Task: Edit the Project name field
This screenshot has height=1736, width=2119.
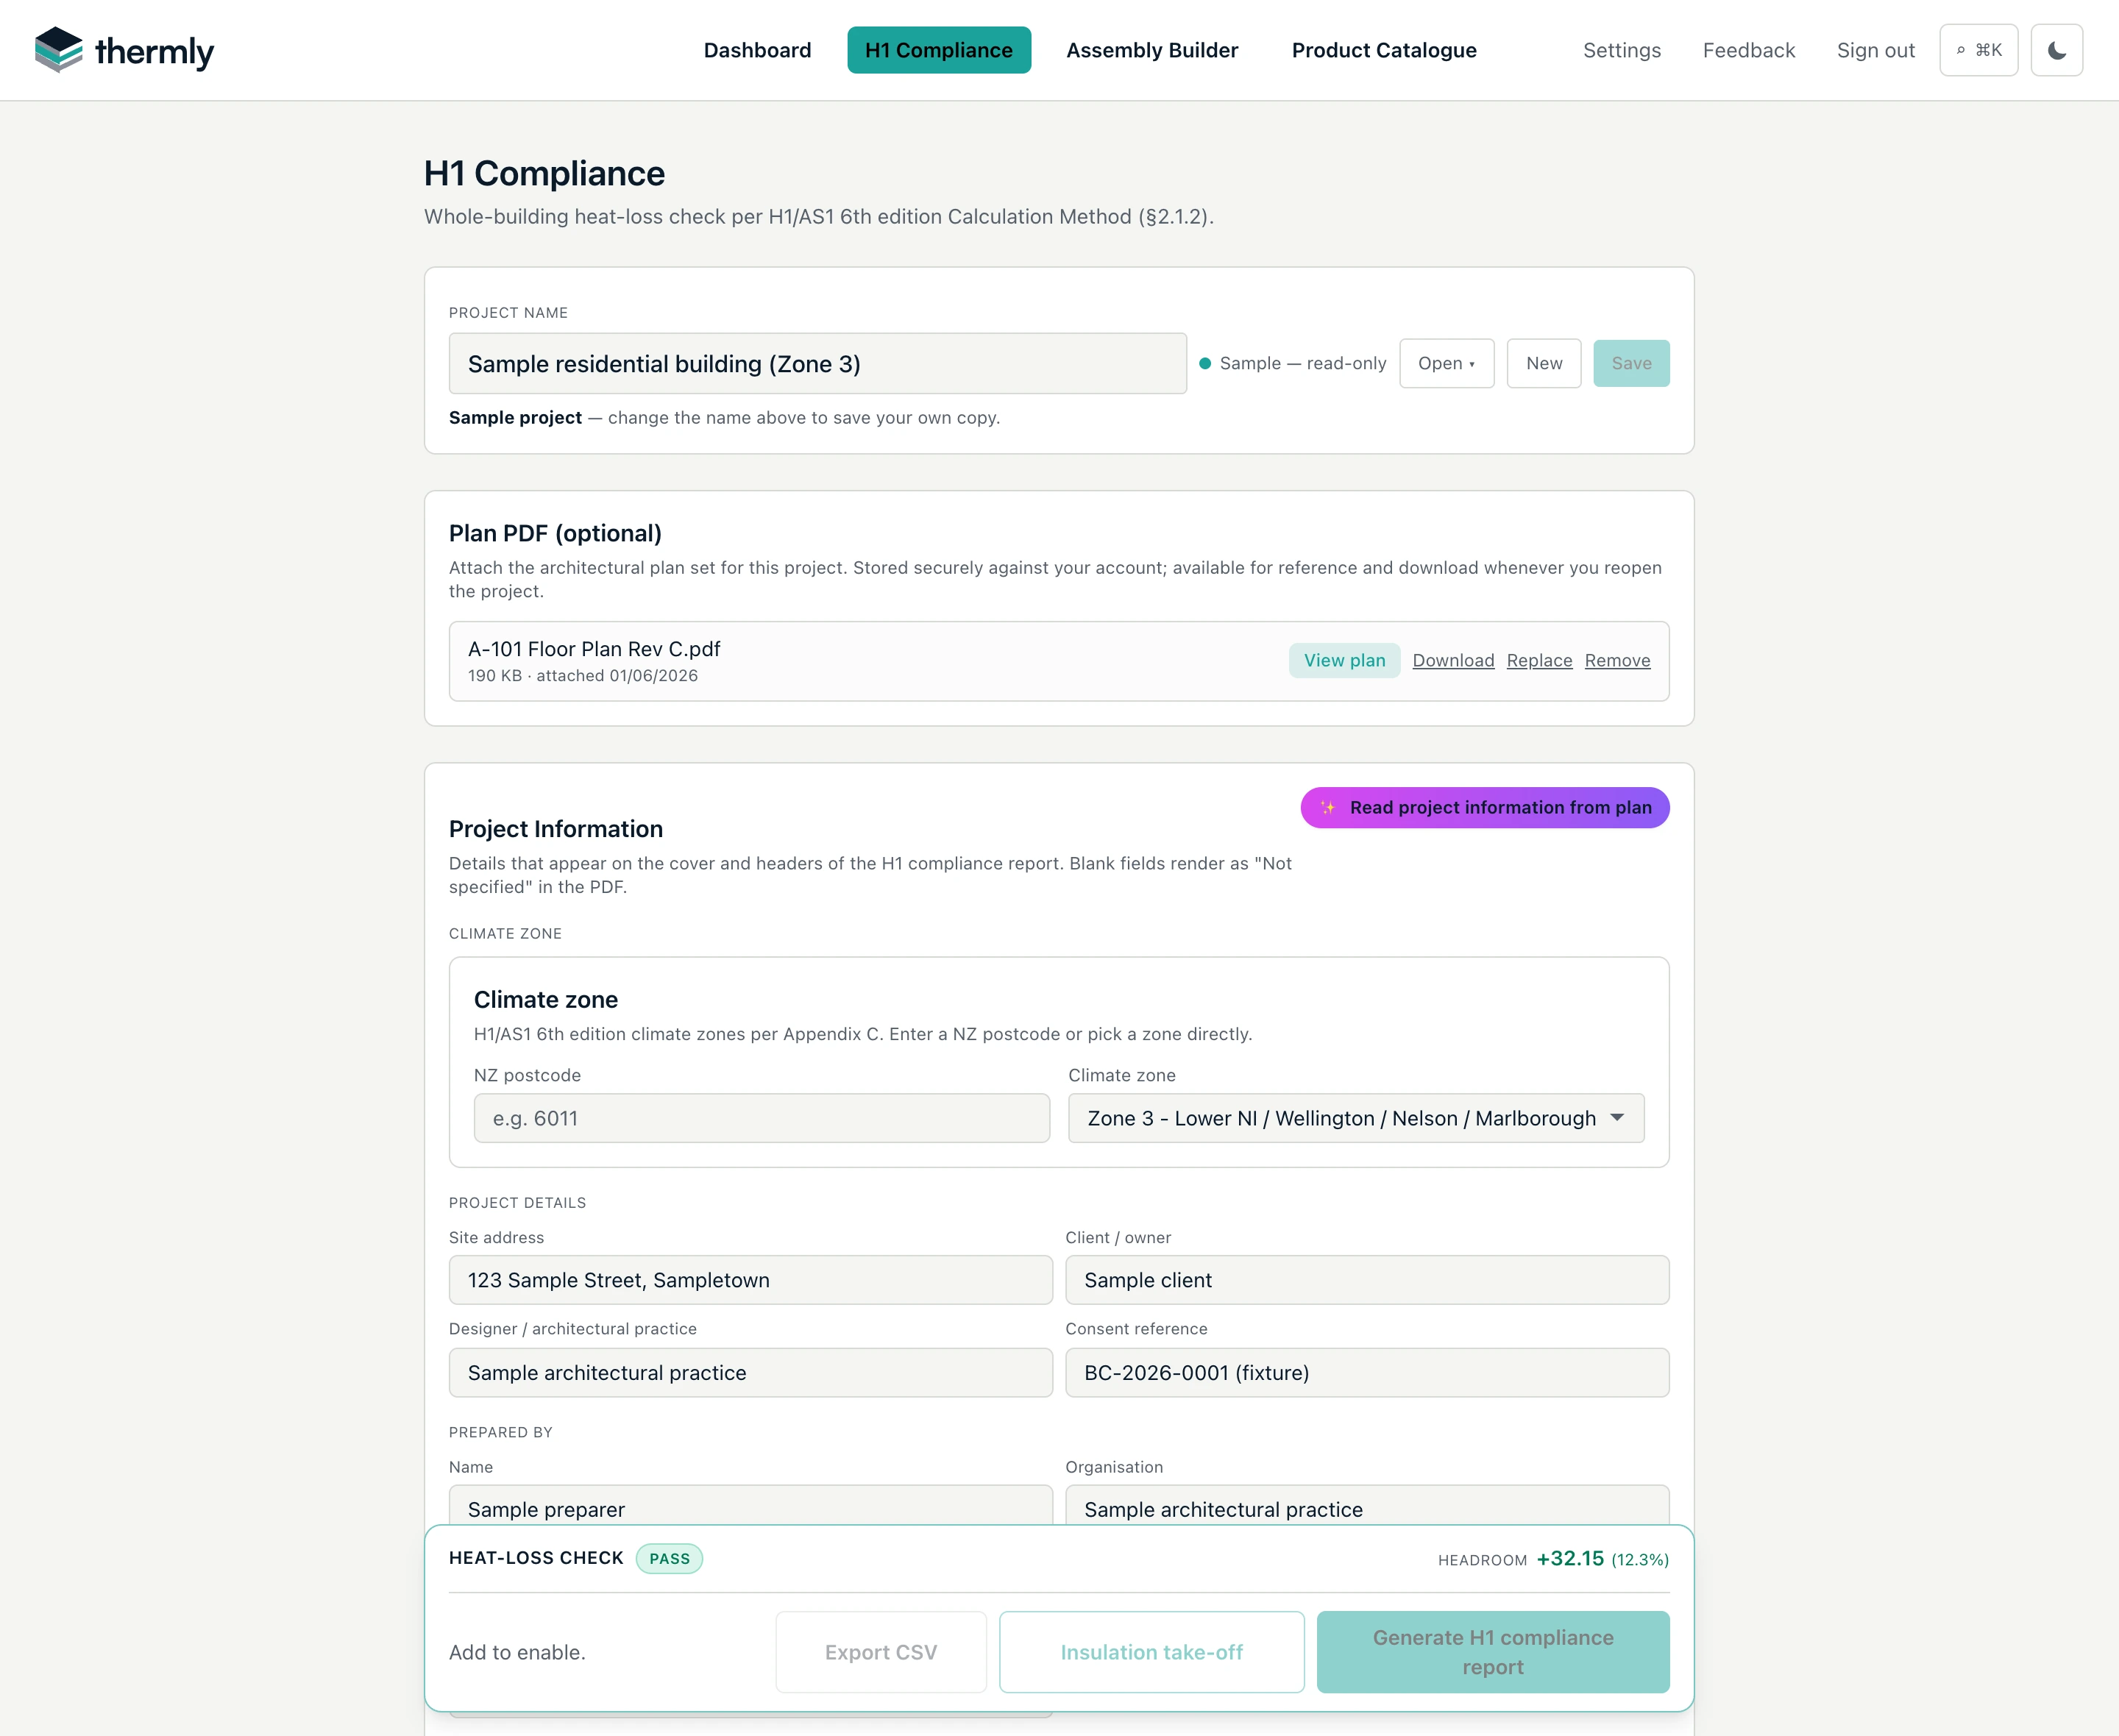Action: (817, 363)
